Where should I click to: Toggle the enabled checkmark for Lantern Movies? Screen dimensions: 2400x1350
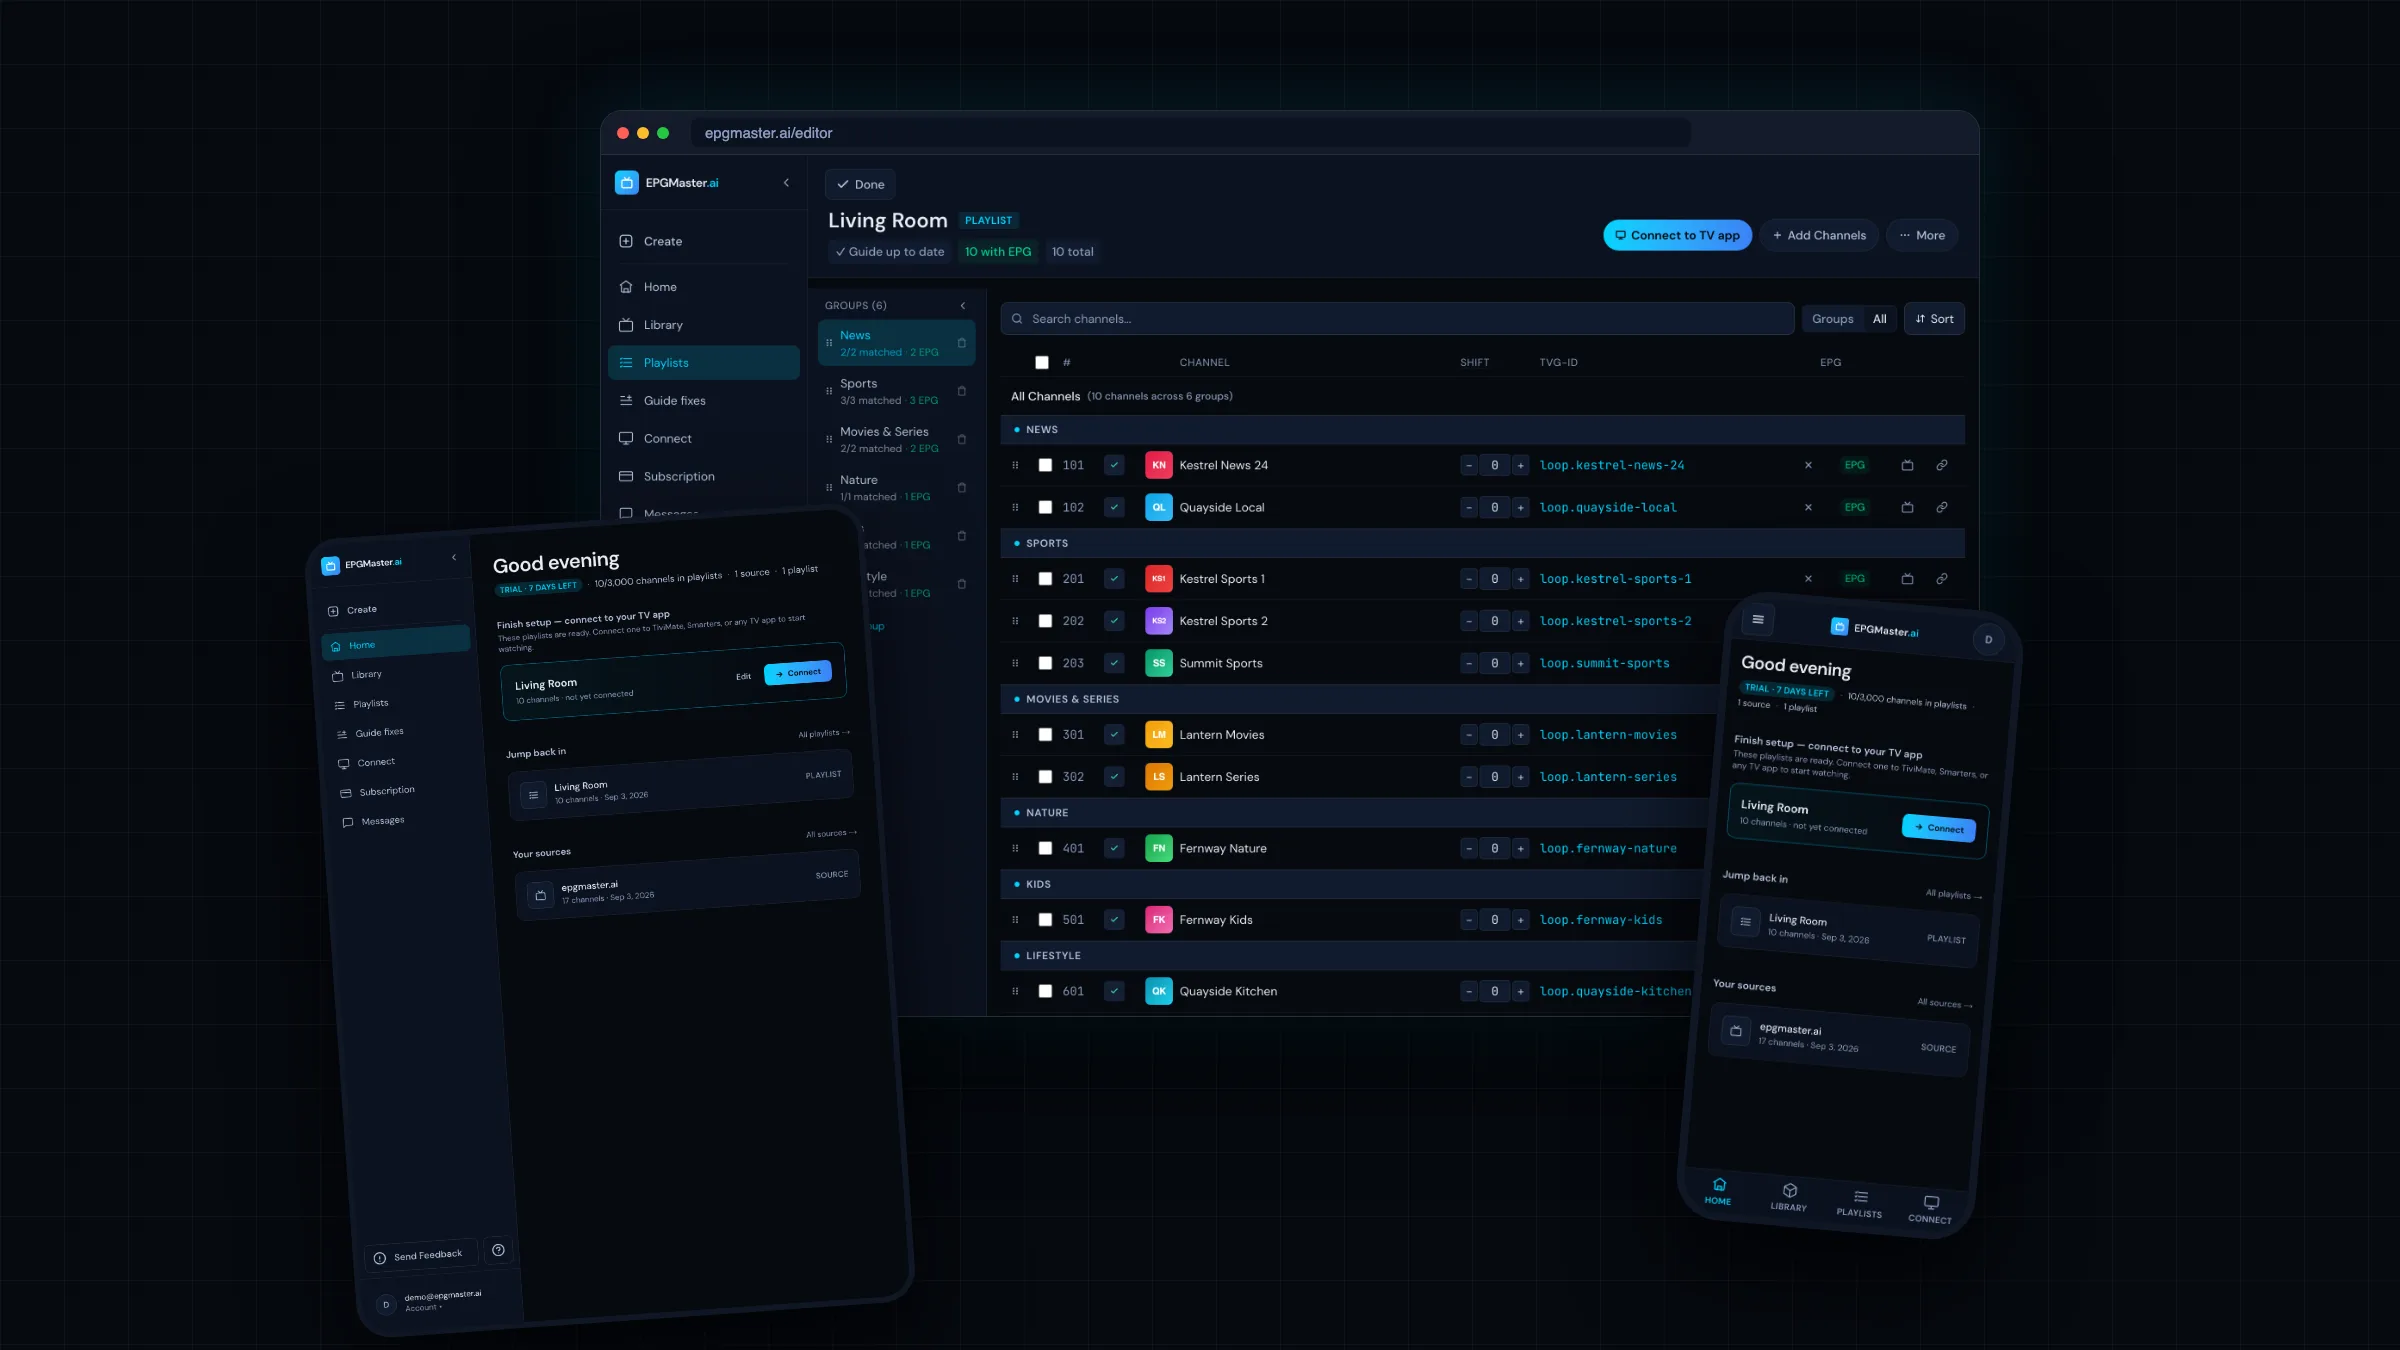click(x=1114, y=735)
